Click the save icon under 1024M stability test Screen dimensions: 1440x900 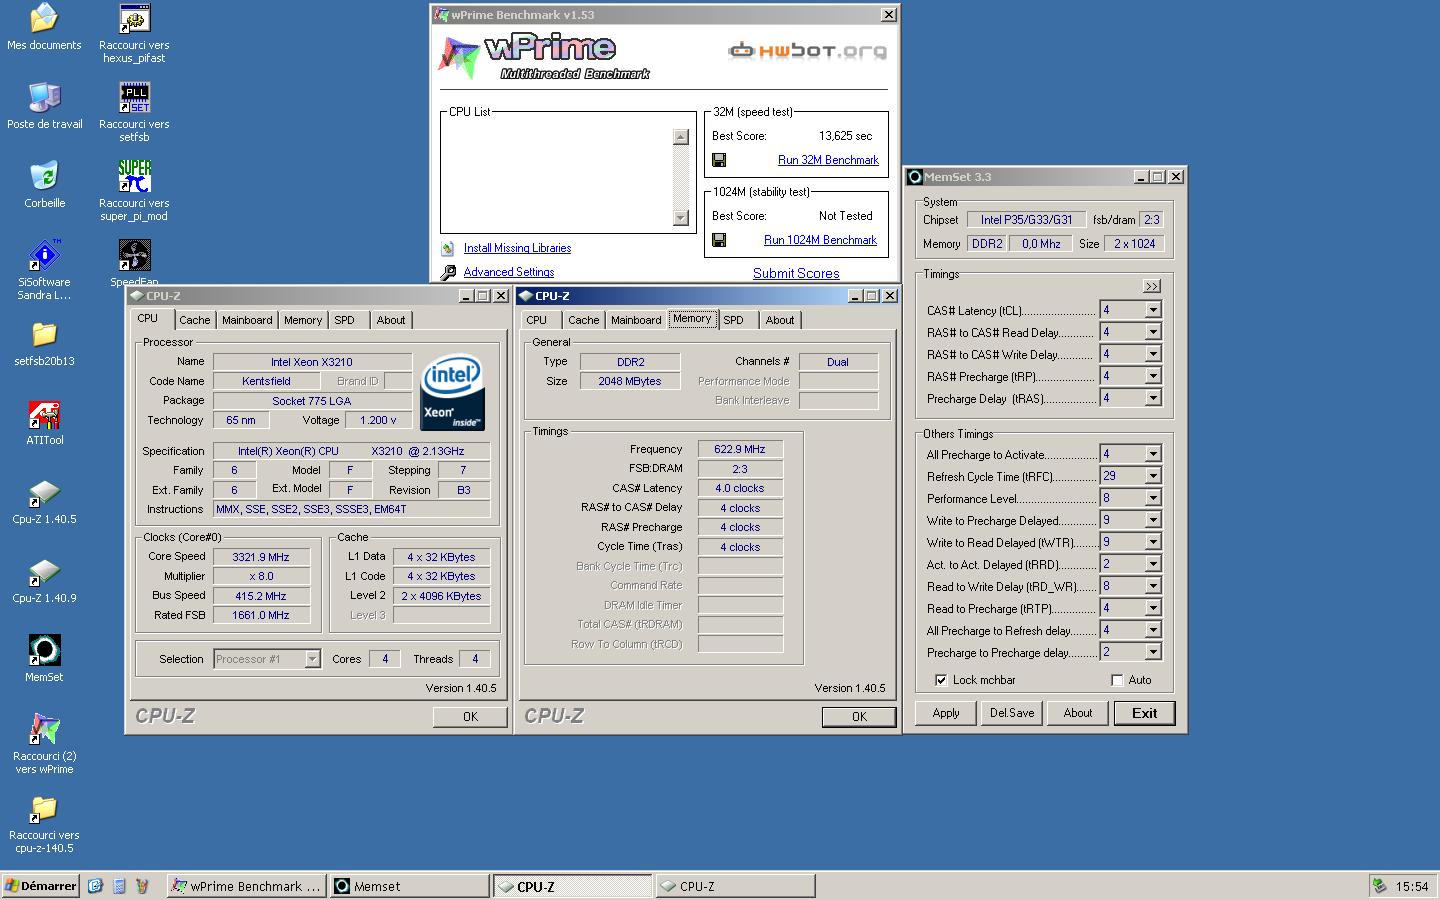coord(719,240)
